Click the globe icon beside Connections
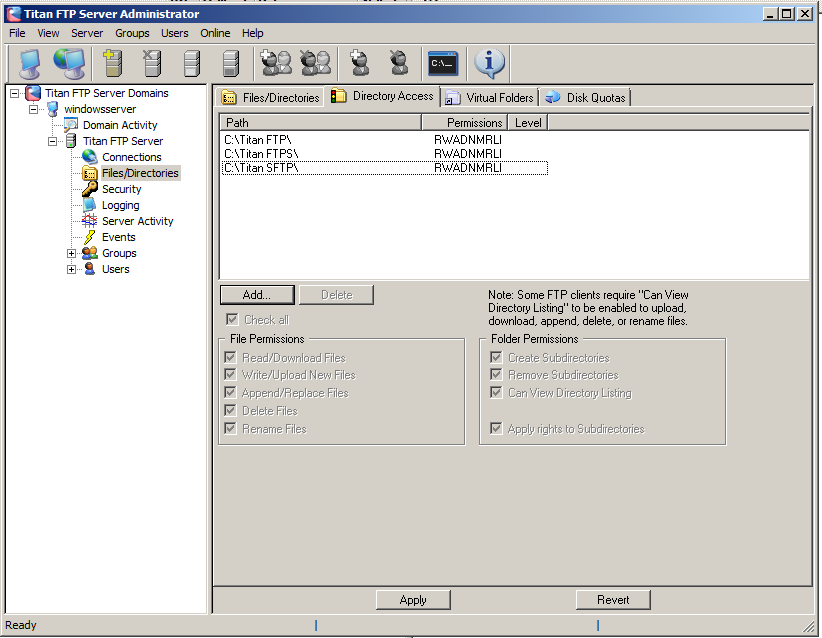This screenshot has height=638, width=822. [x=90, y=157]
